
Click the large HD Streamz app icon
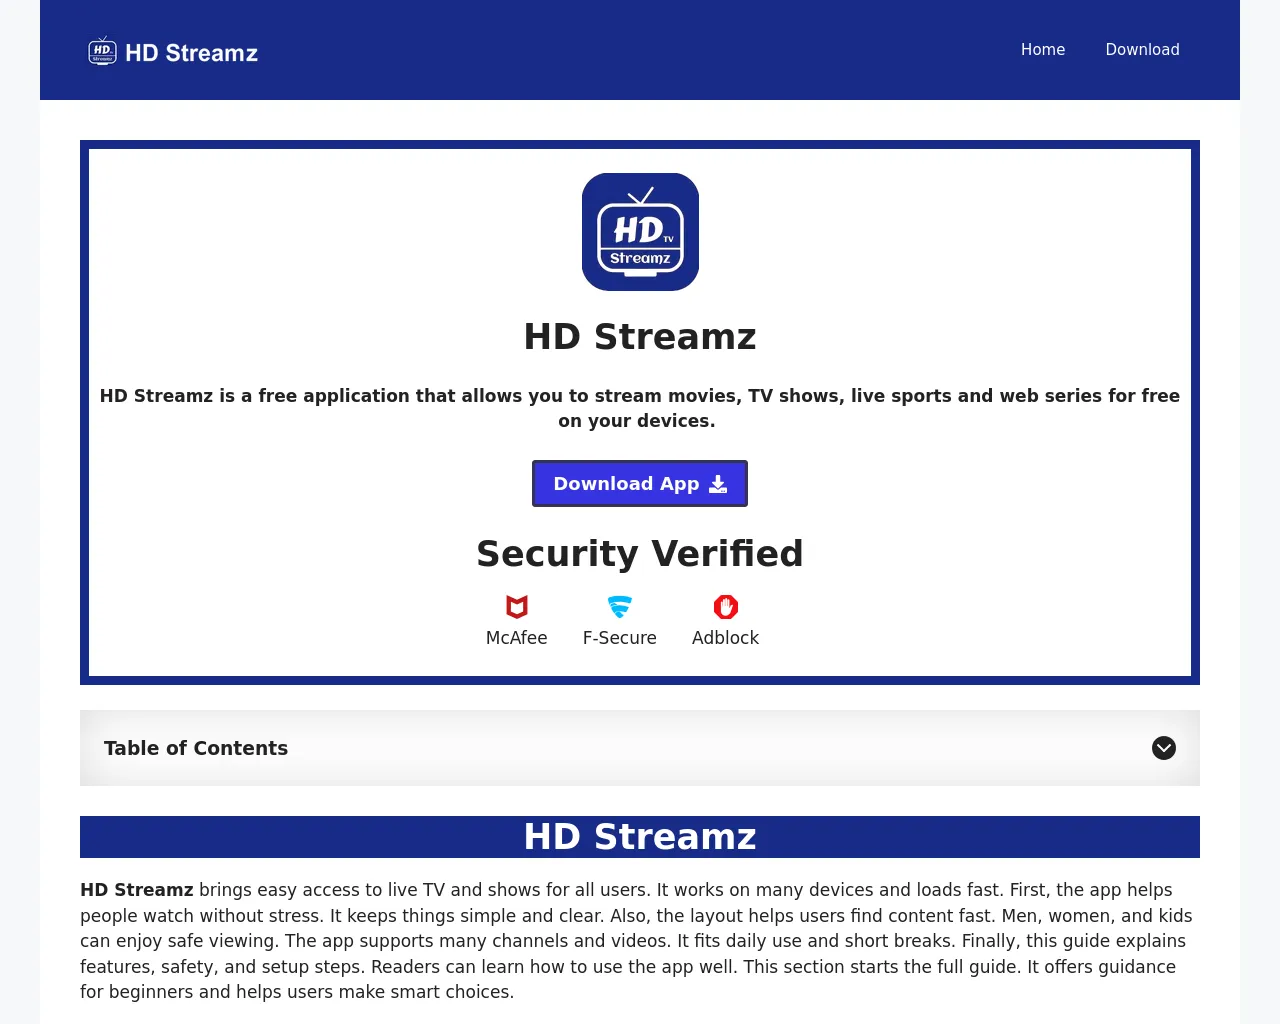pos(640,232)
